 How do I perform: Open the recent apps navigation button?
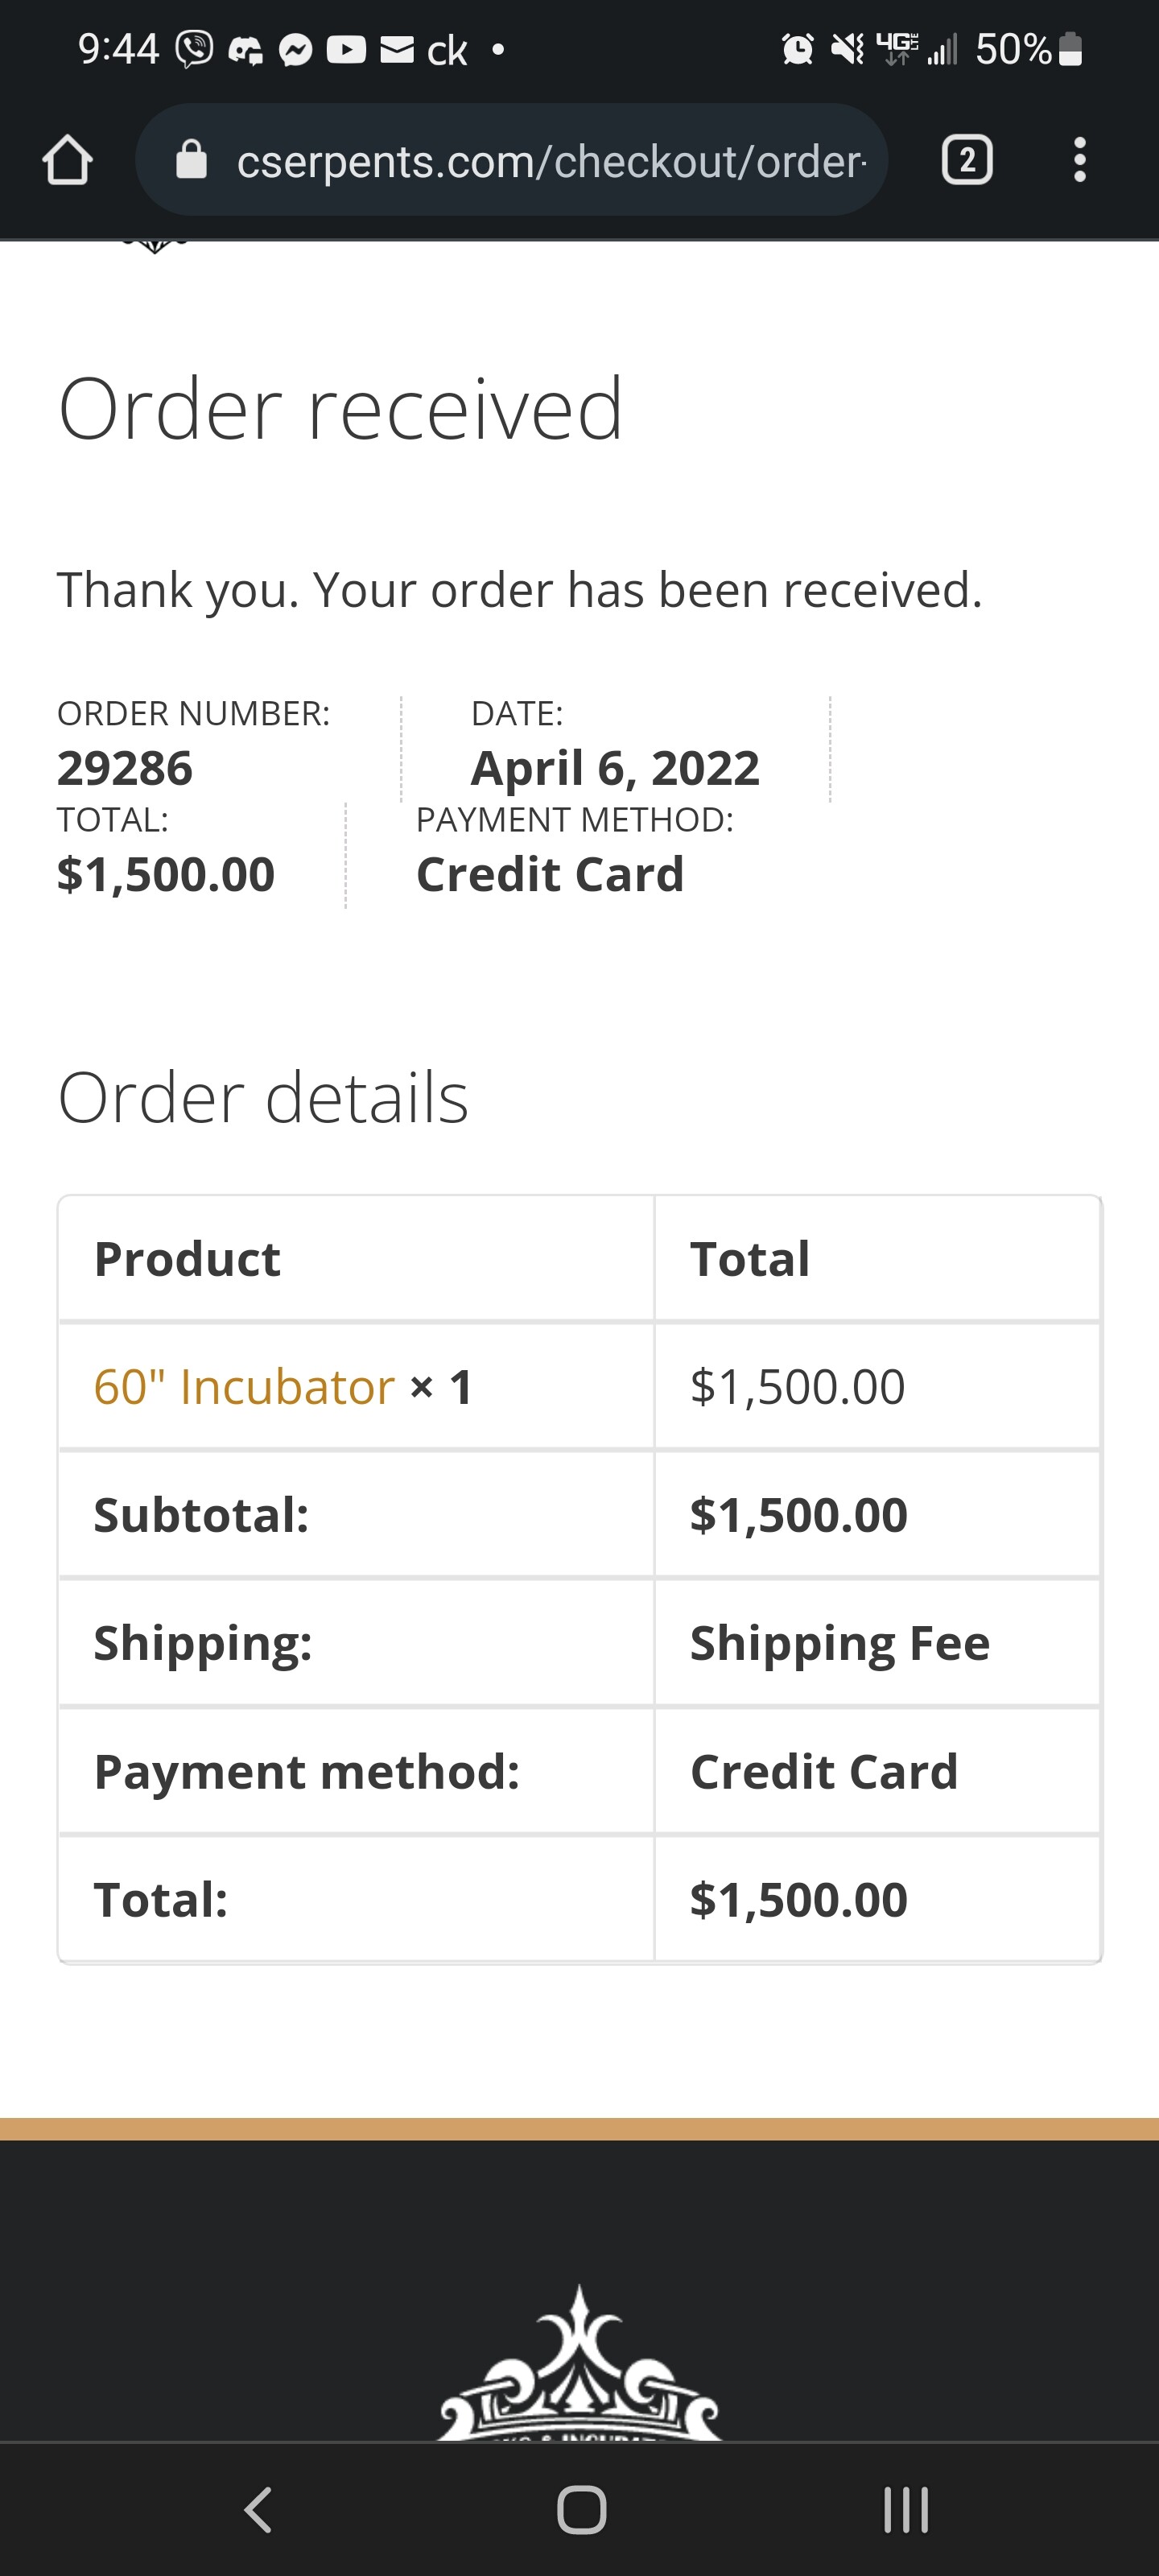pyautogui.click(x=906, y=2509)
